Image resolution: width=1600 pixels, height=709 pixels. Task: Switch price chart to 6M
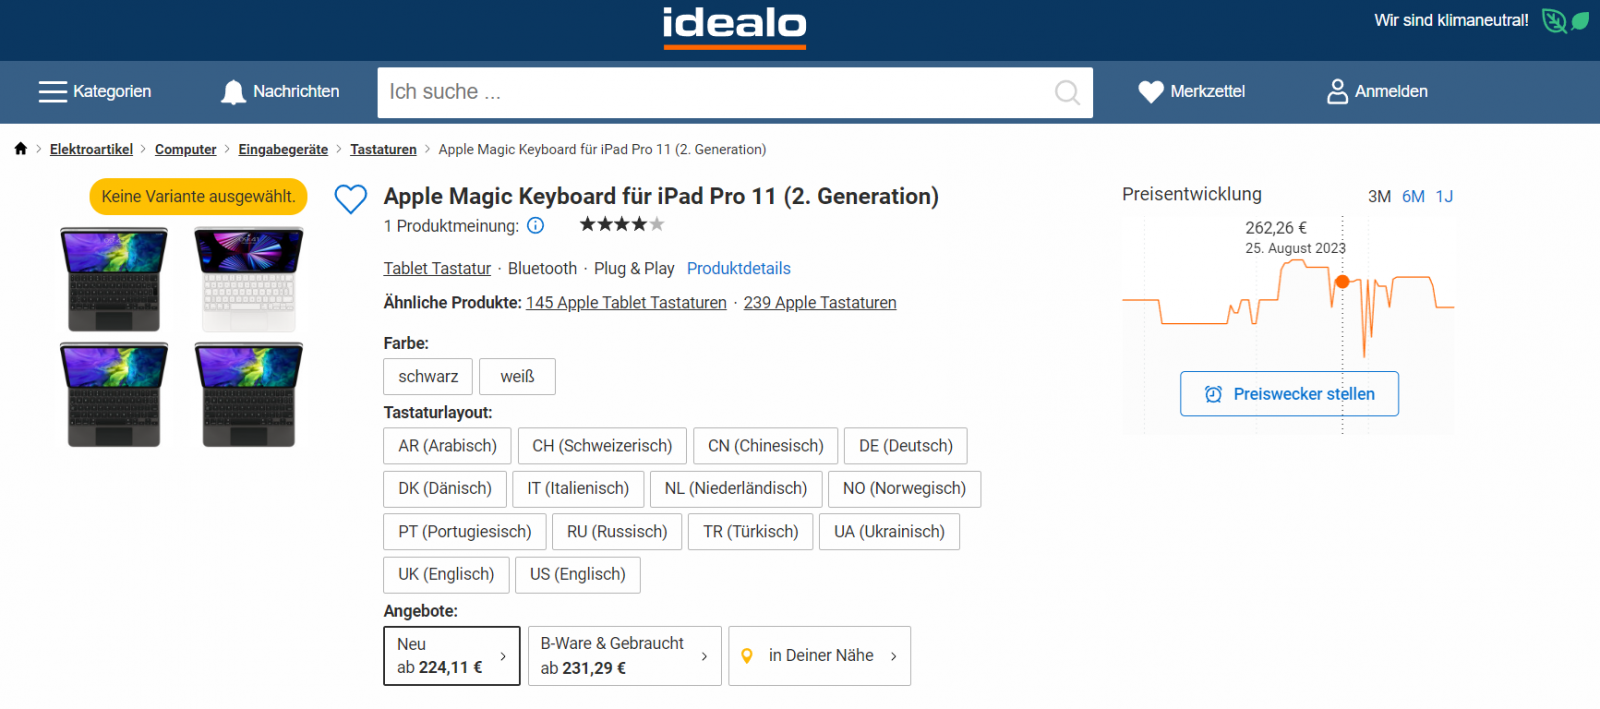[1413, 197]
